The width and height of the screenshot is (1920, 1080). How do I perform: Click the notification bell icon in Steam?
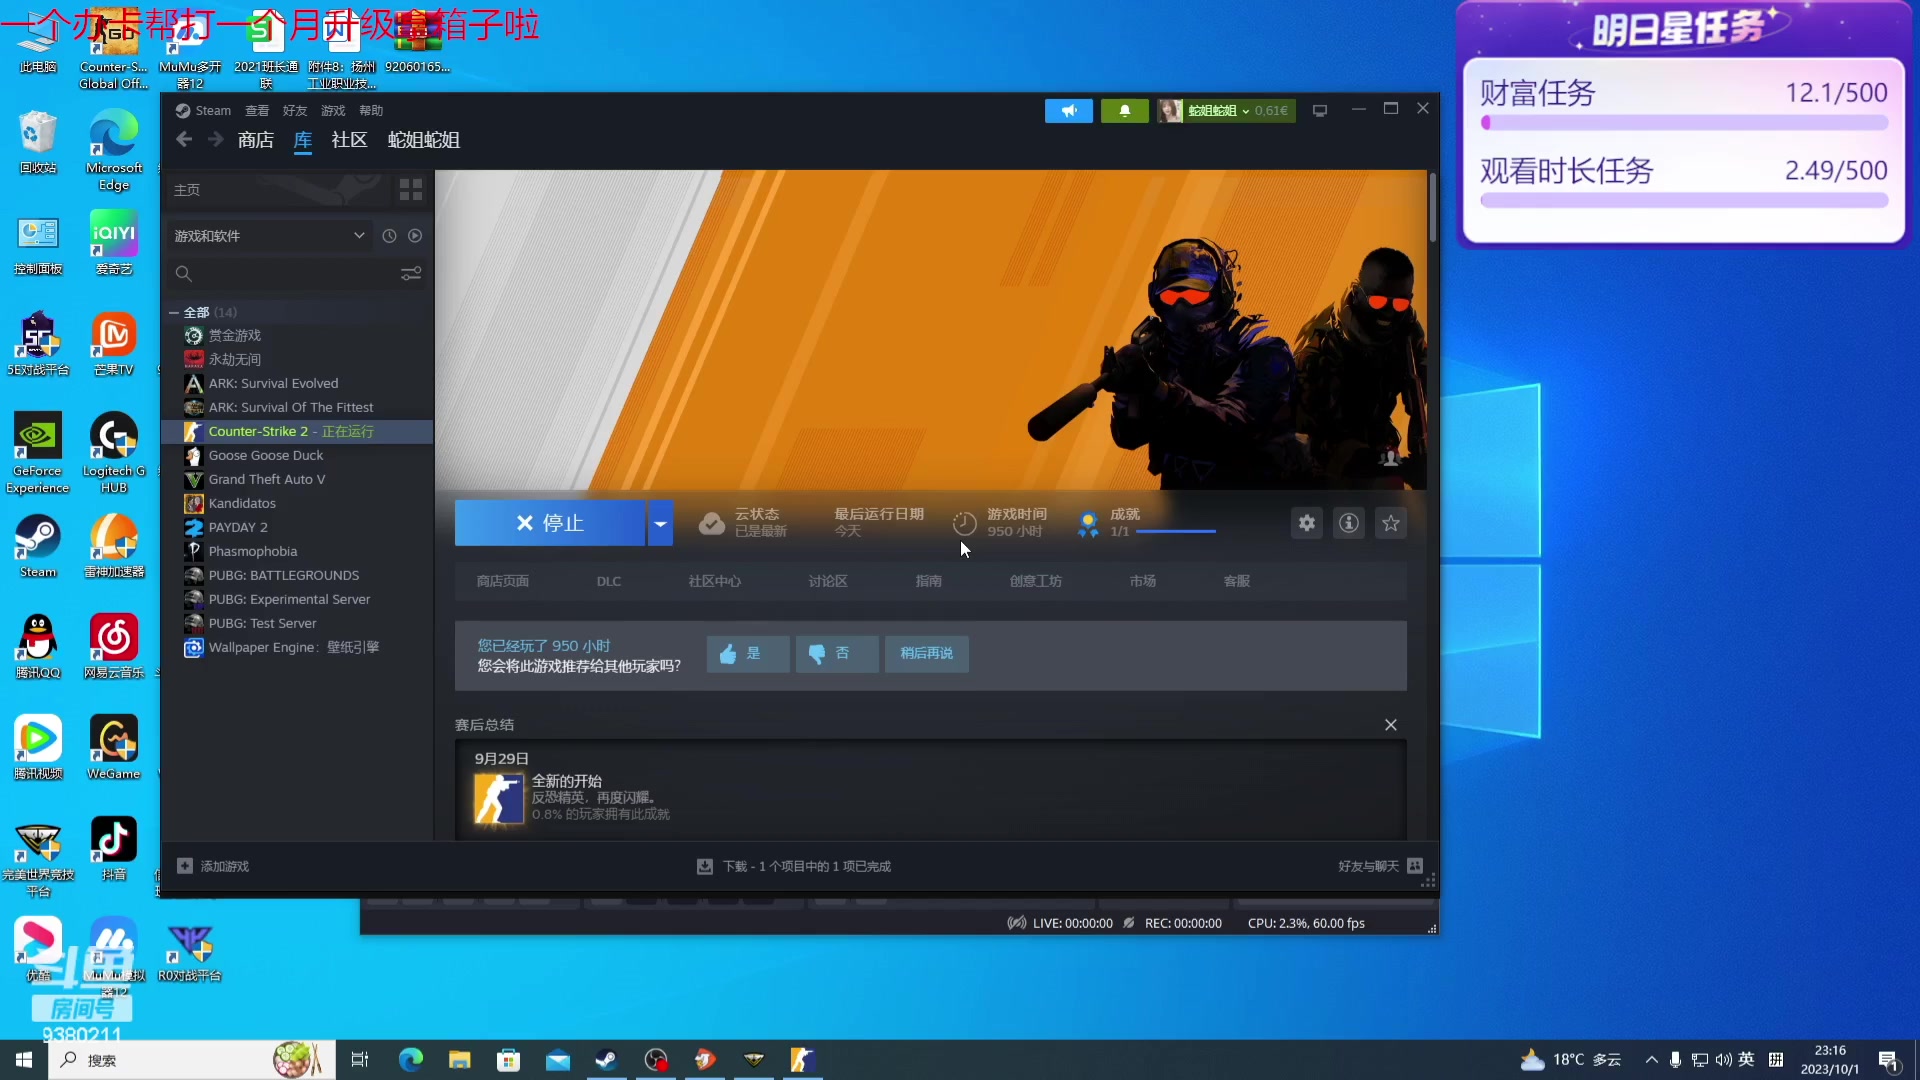pyautogui.click(x=1124, y=109)
